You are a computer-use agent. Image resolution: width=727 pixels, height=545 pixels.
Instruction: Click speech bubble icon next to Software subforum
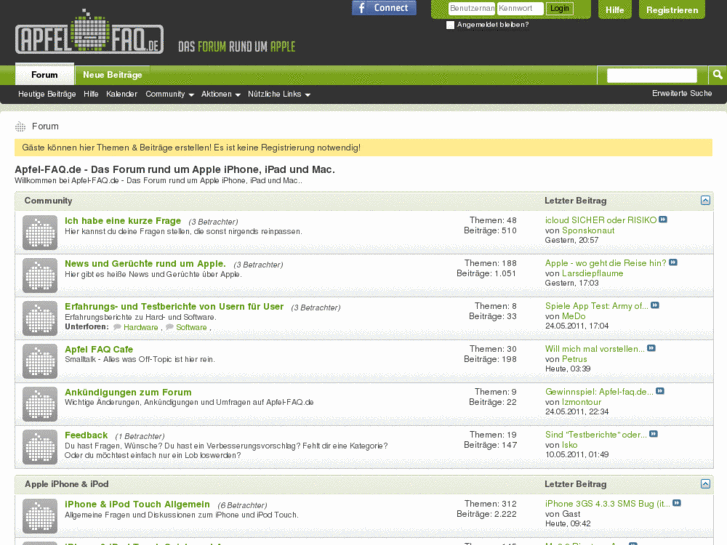pyautogui.click(x=170, y=327)
